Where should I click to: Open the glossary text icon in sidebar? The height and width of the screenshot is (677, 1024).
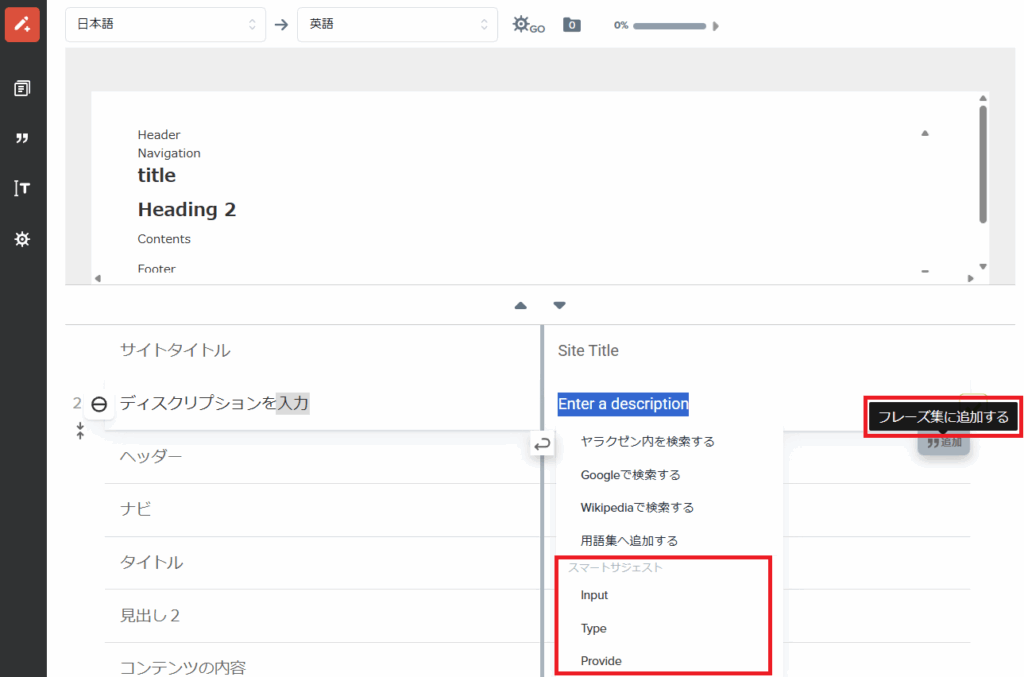click(22, 188)
